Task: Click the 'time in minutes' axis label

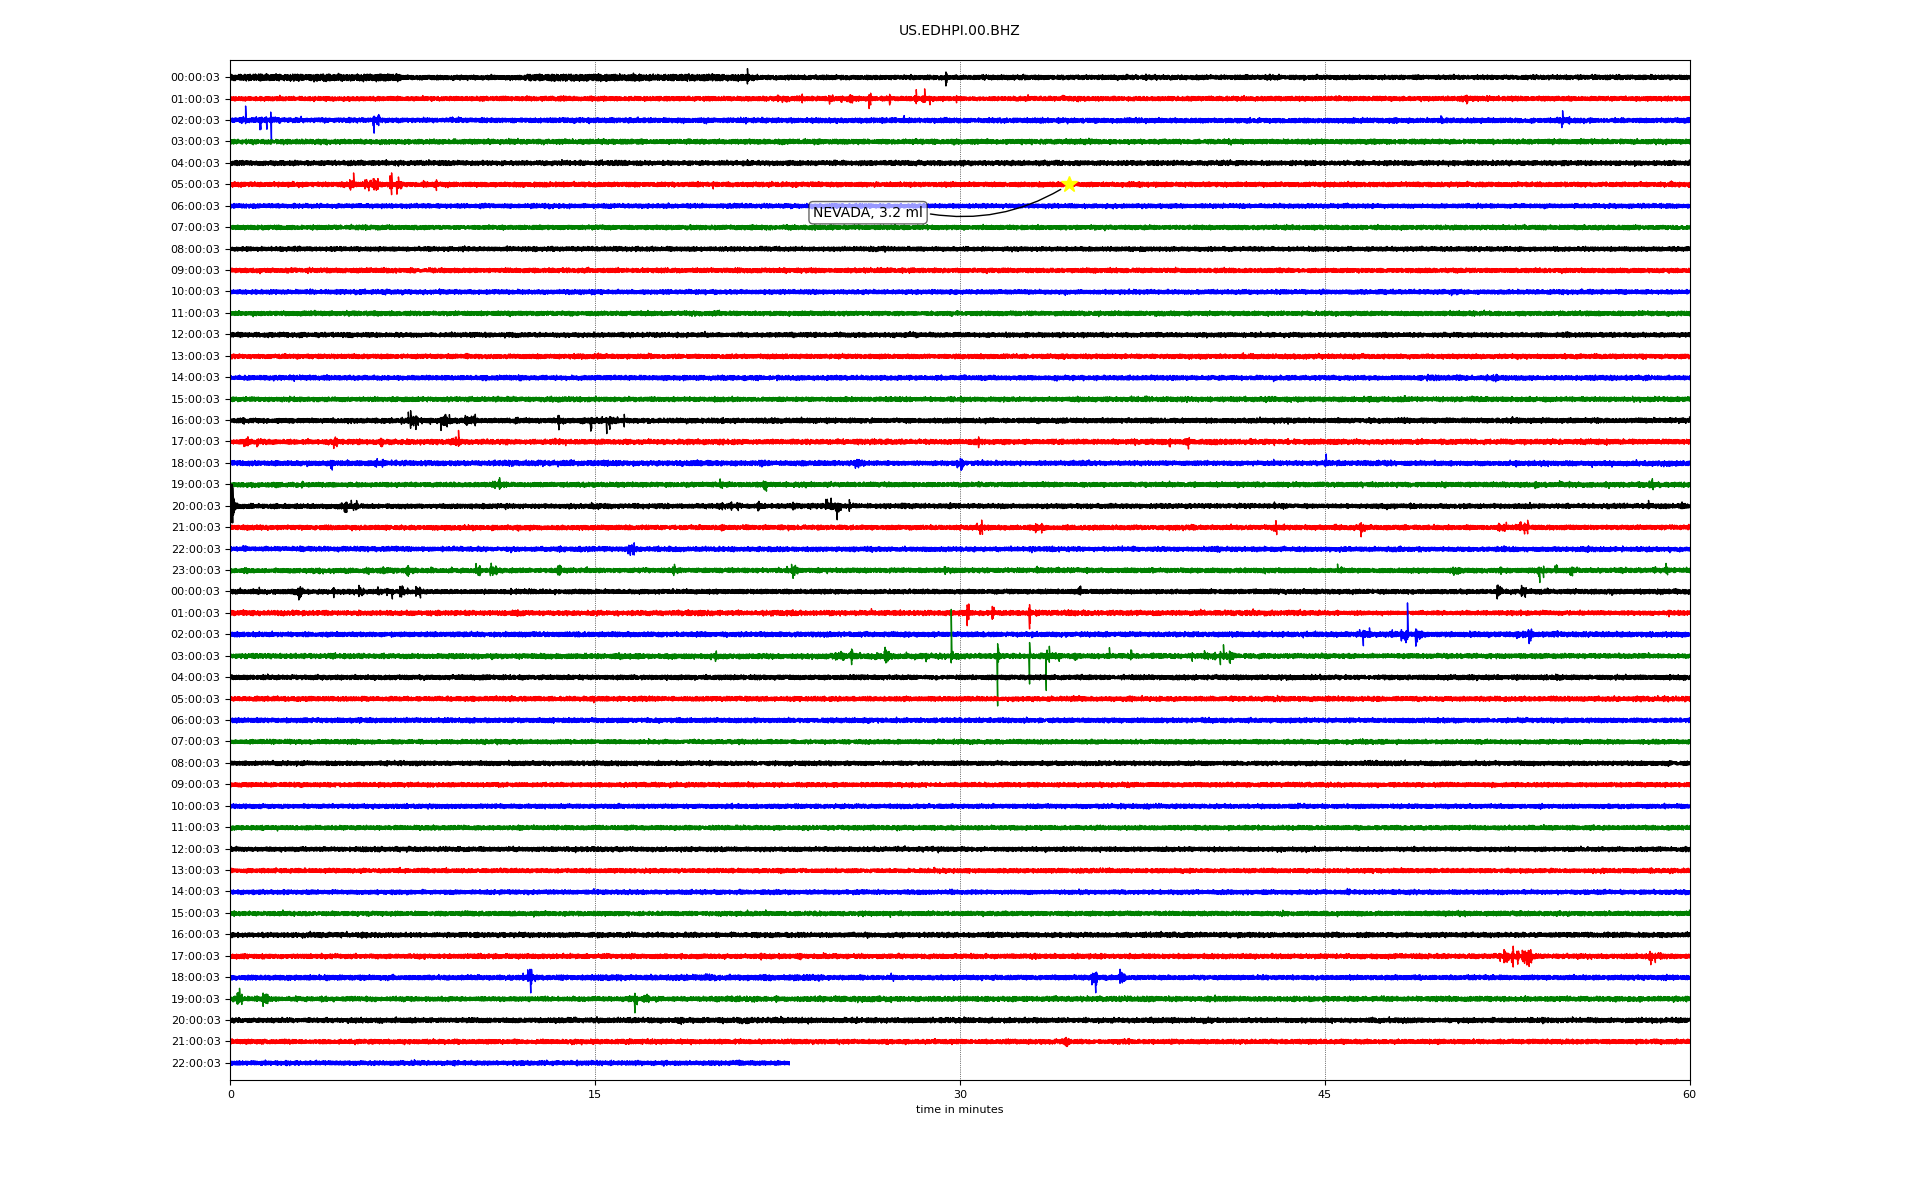Action: coord(958,1110)
